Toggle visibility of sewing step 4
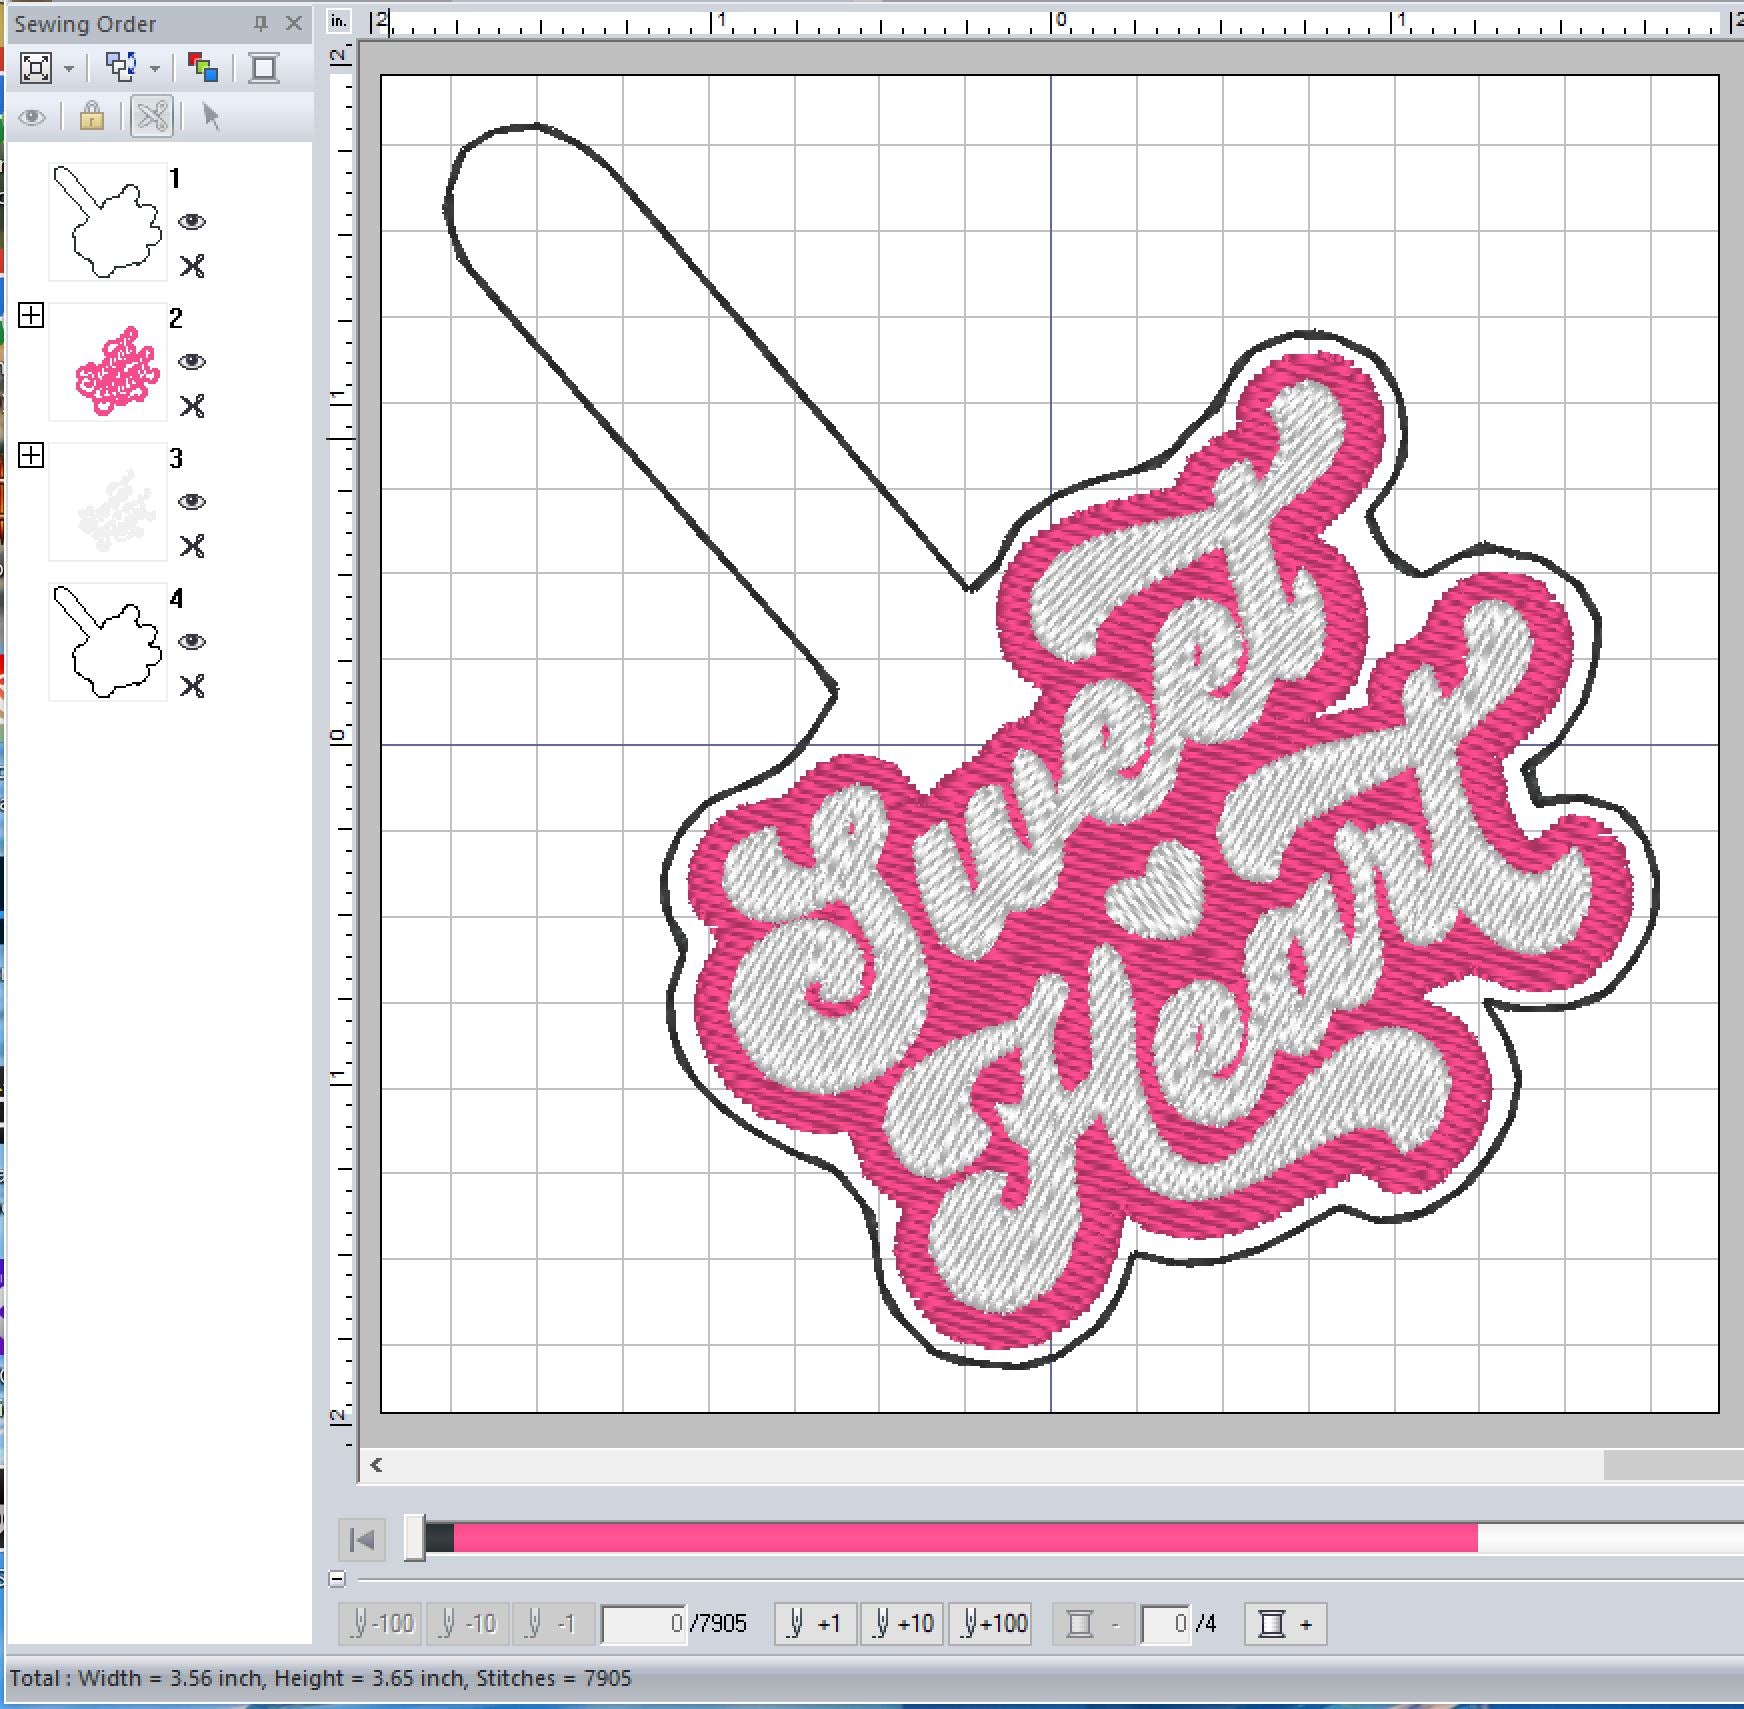Screen dimensions: 1744x1709 192,642
